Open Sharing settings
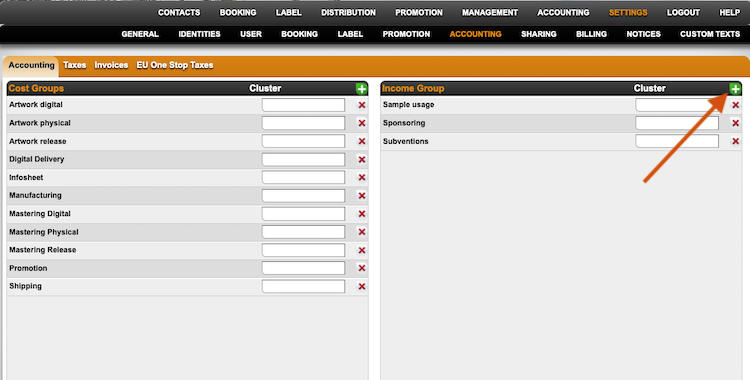 539,34
